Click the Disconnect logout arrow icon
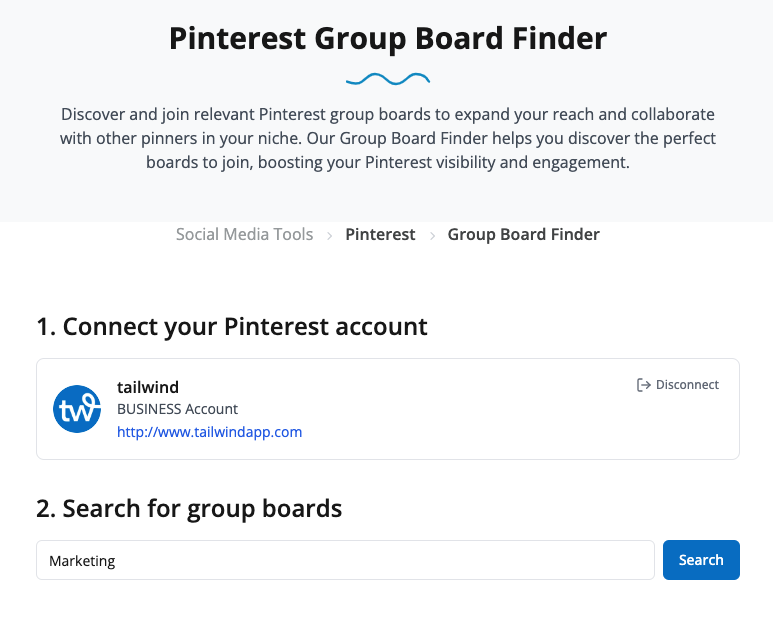Image resolution: width=773 pixels, height=627 pixels. 644,385
